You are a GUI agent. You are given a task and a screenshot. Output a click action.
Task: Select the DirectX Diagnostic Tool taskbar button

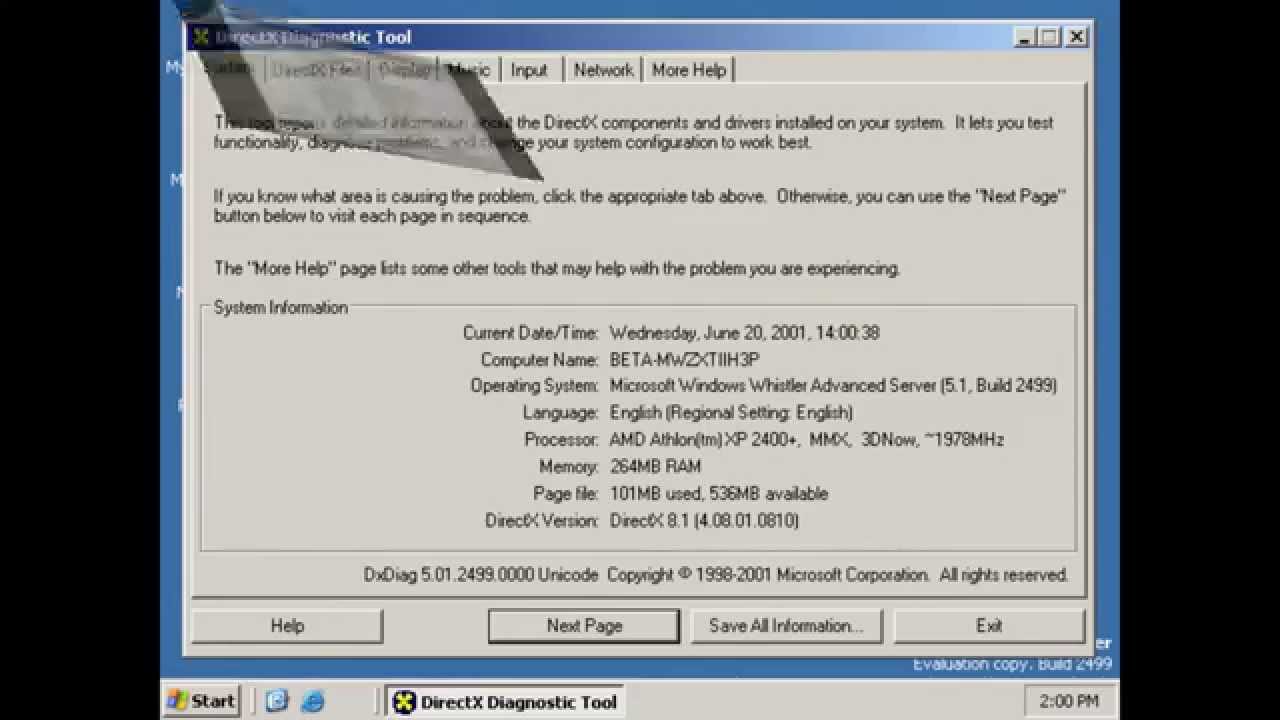(506, 701)
